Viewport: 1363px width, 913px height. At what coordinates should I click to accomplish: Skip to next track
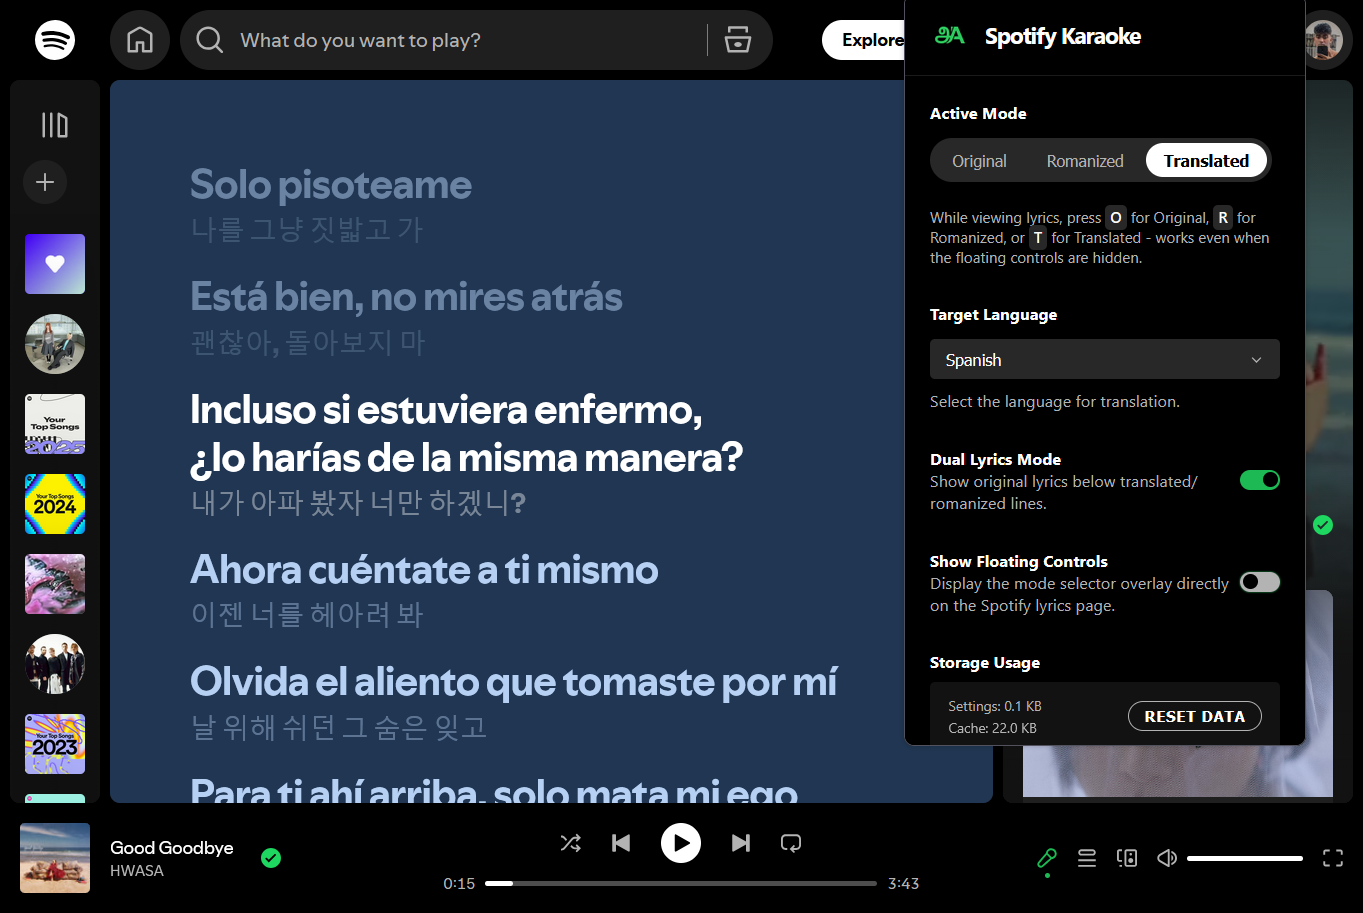coord(741,843)
